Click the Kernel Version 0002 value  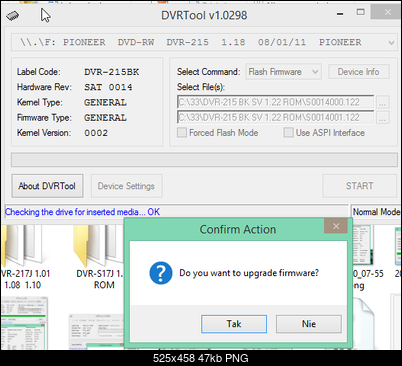[x=96, y=133]
